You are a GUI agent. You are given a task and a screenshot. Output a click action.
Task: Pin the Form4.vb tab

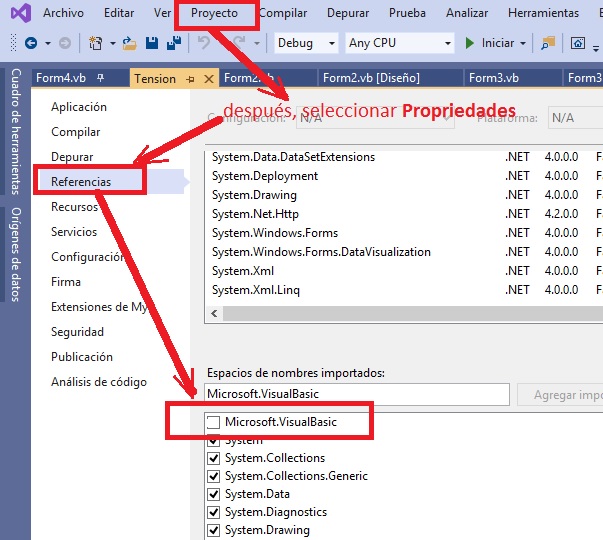pyautogui.click(x=100, y=78)
